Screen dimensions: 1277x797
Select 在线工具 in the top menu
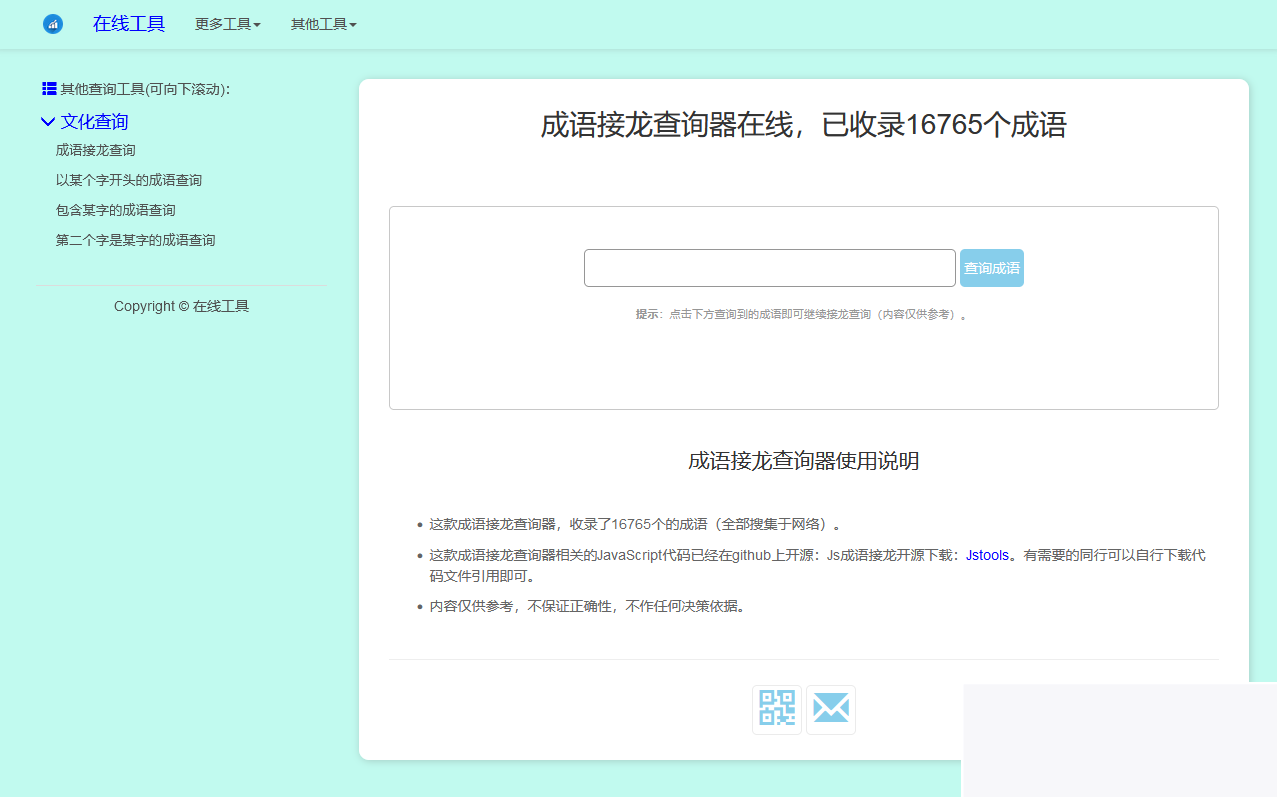click(x=128, y=24)
